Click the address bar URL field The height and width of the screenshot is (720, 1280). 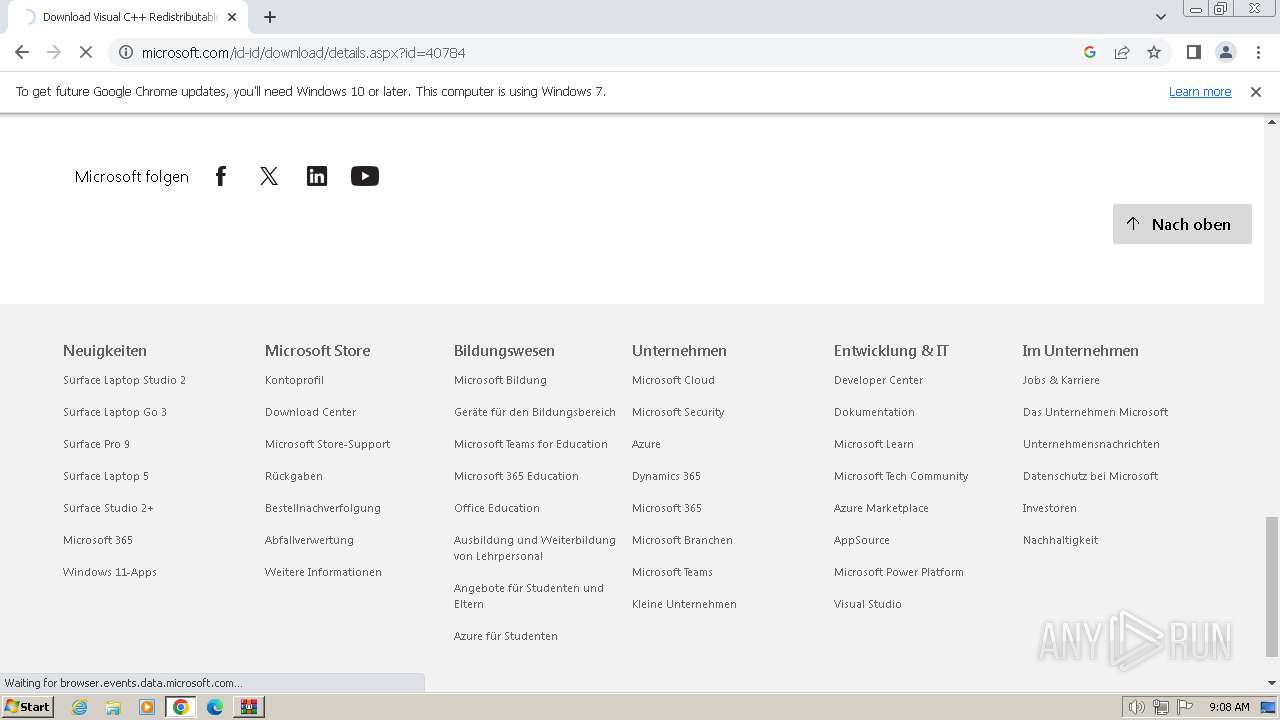click(600, 53)
